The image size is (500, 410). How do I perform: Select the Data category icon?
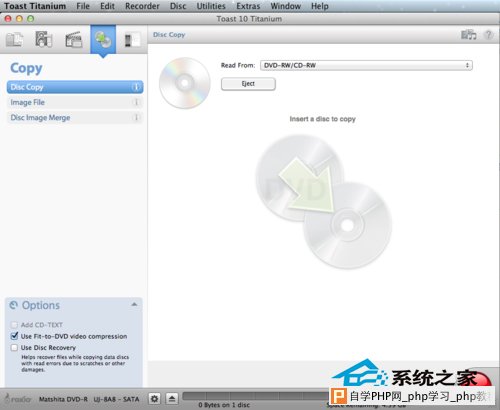[x=14, y=39]
